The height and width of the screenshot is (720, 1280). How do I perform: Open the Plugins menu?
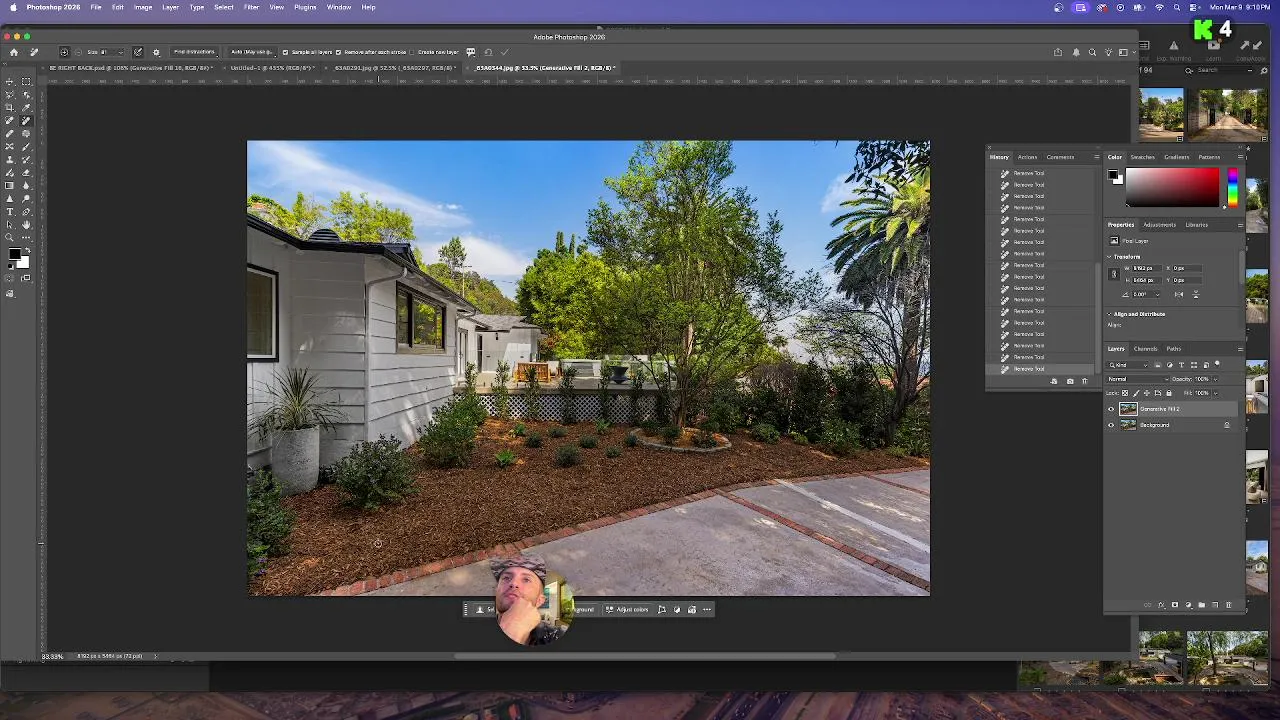pyautogui.click(x=305, y=7)
